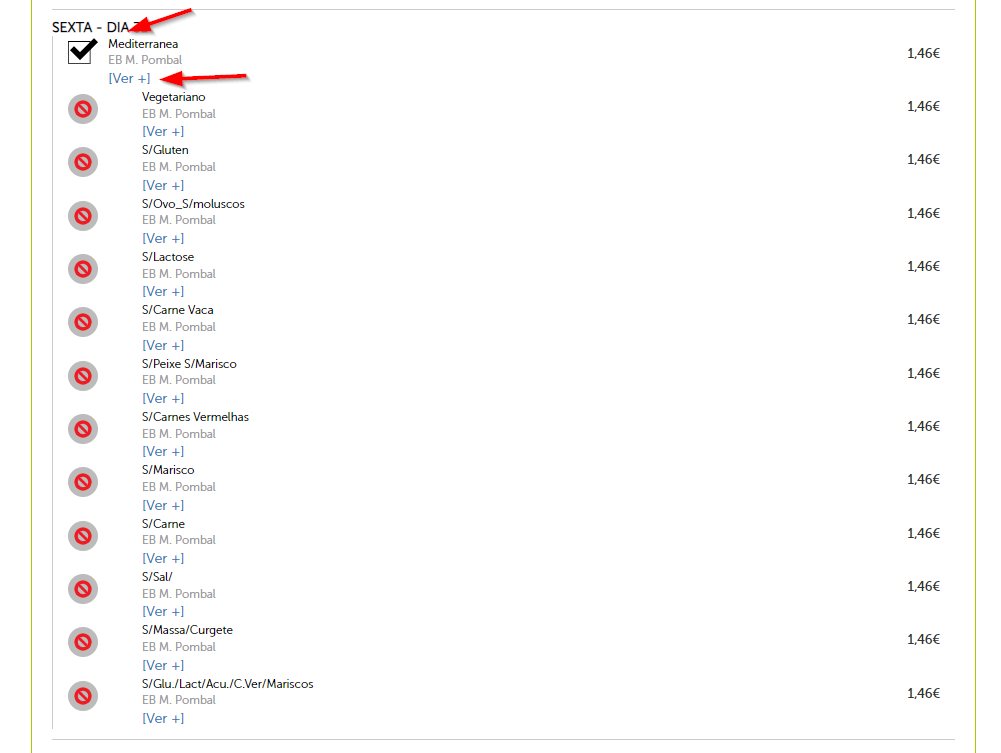
Task: Click the blocked icon beside Vegetariano
Action: click(x=83, y=109)
